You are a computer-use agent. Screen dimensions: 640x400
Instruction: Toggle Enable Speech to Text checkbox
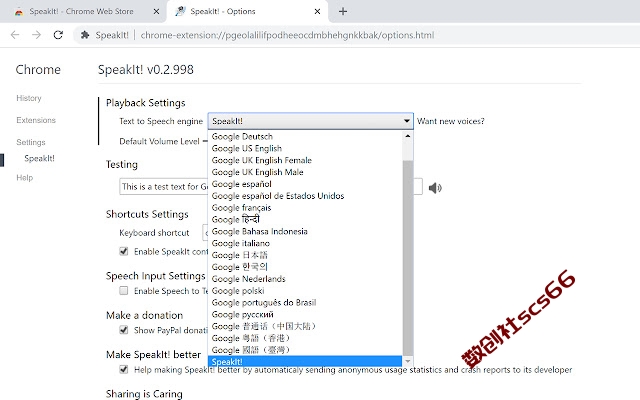click(124, 291)
